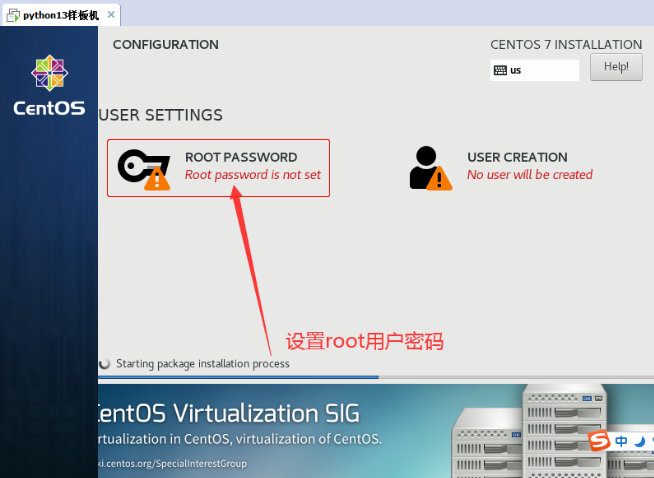The image size is (654, 478).
Task: Click 'Root password is not set' warning
Action: pyautogui.click(x=253, y=174)
